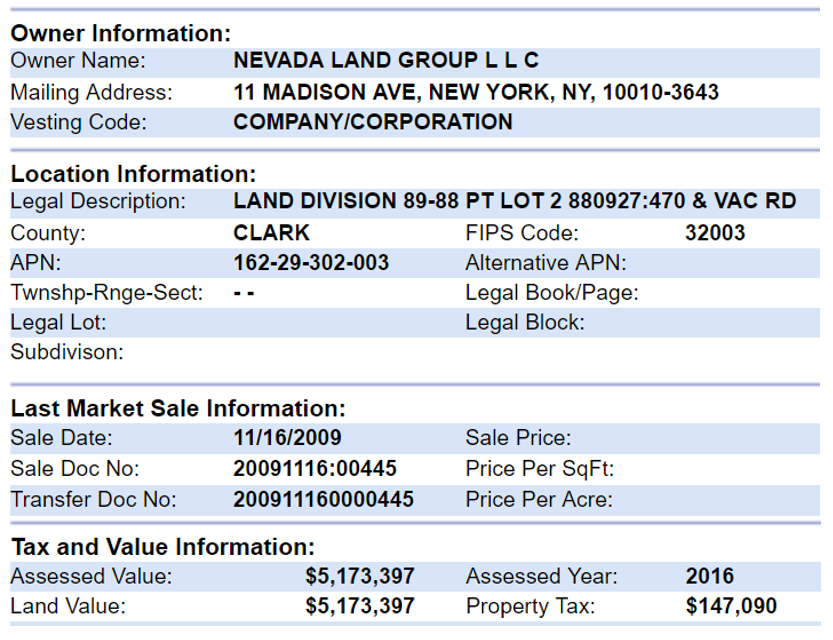Select the sale date 11/16/2009
833x640 pixels.
[x=287, y=437]
